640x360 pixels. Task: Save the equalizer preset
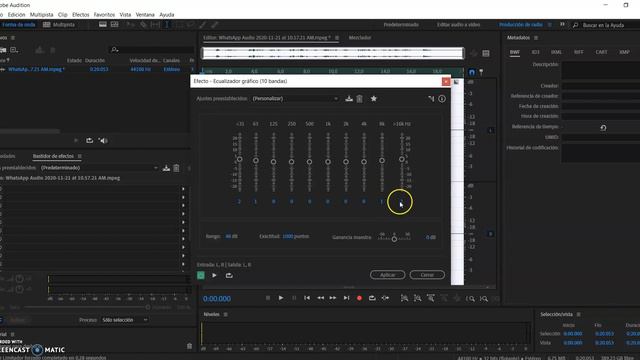349,99
